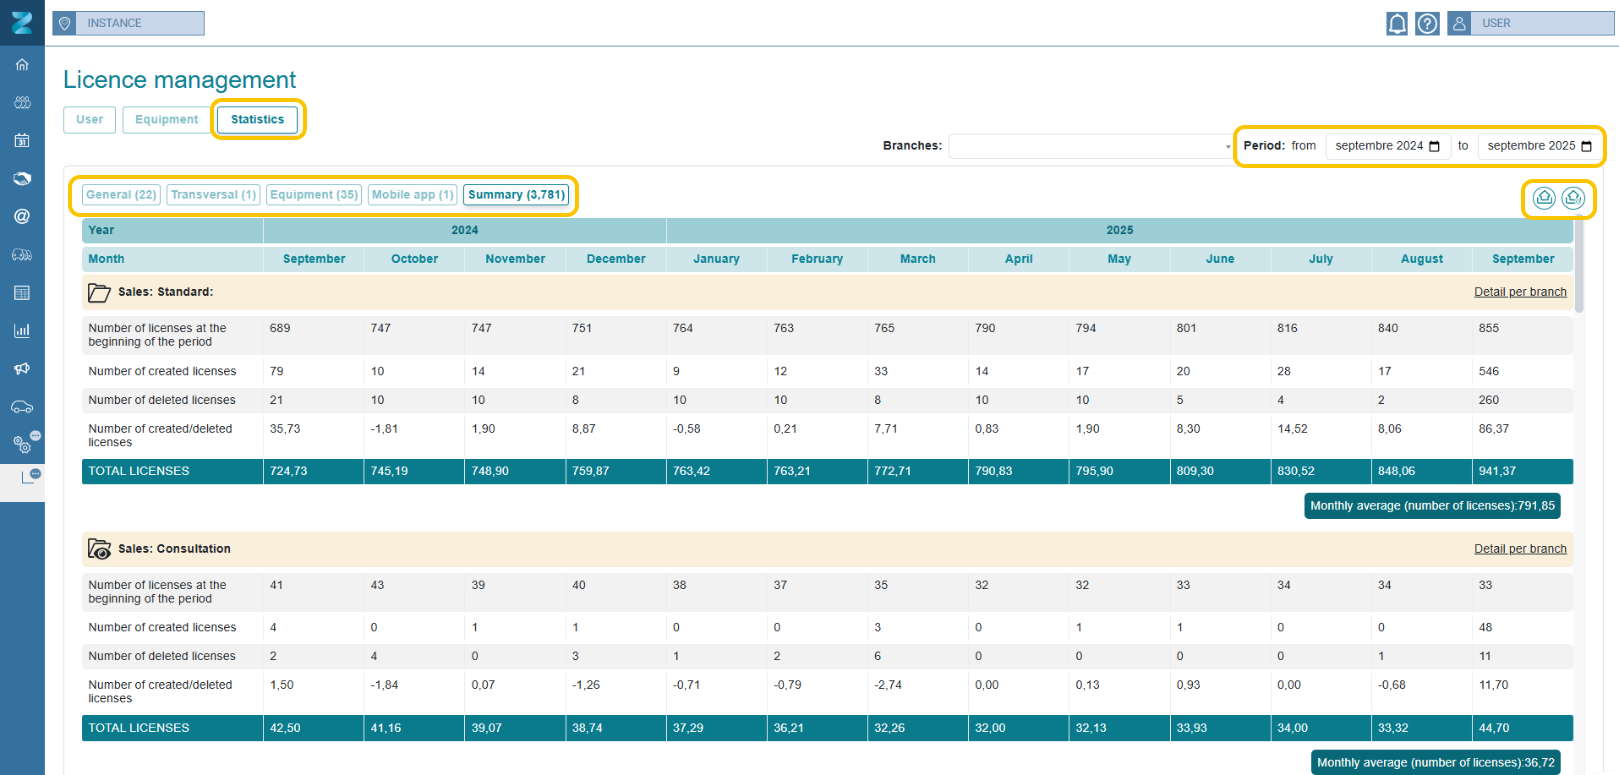The height and width of the screenshot is (775, 1619).
Task: Click the septembre 2024 start date field
Action: [x=1388, y=146]
